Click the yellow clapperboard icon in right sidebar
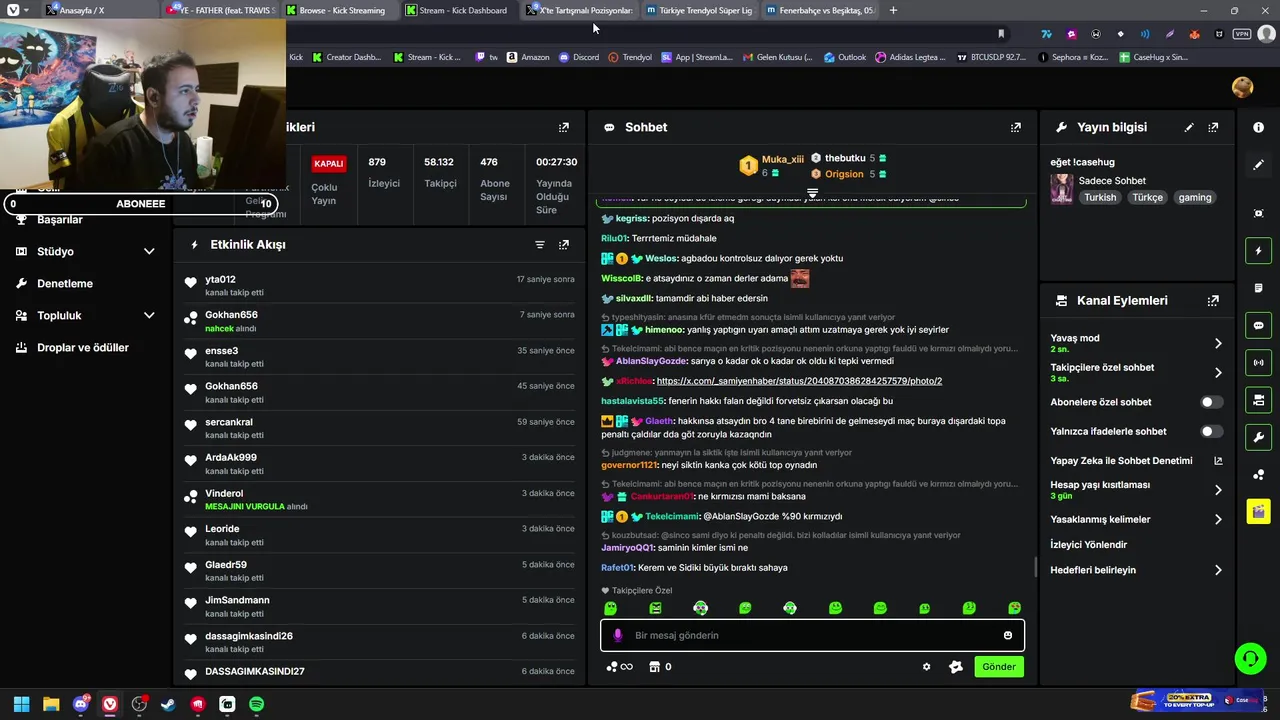The image size is (1280, 720). pyautogui.click(x=1258, y=511)
